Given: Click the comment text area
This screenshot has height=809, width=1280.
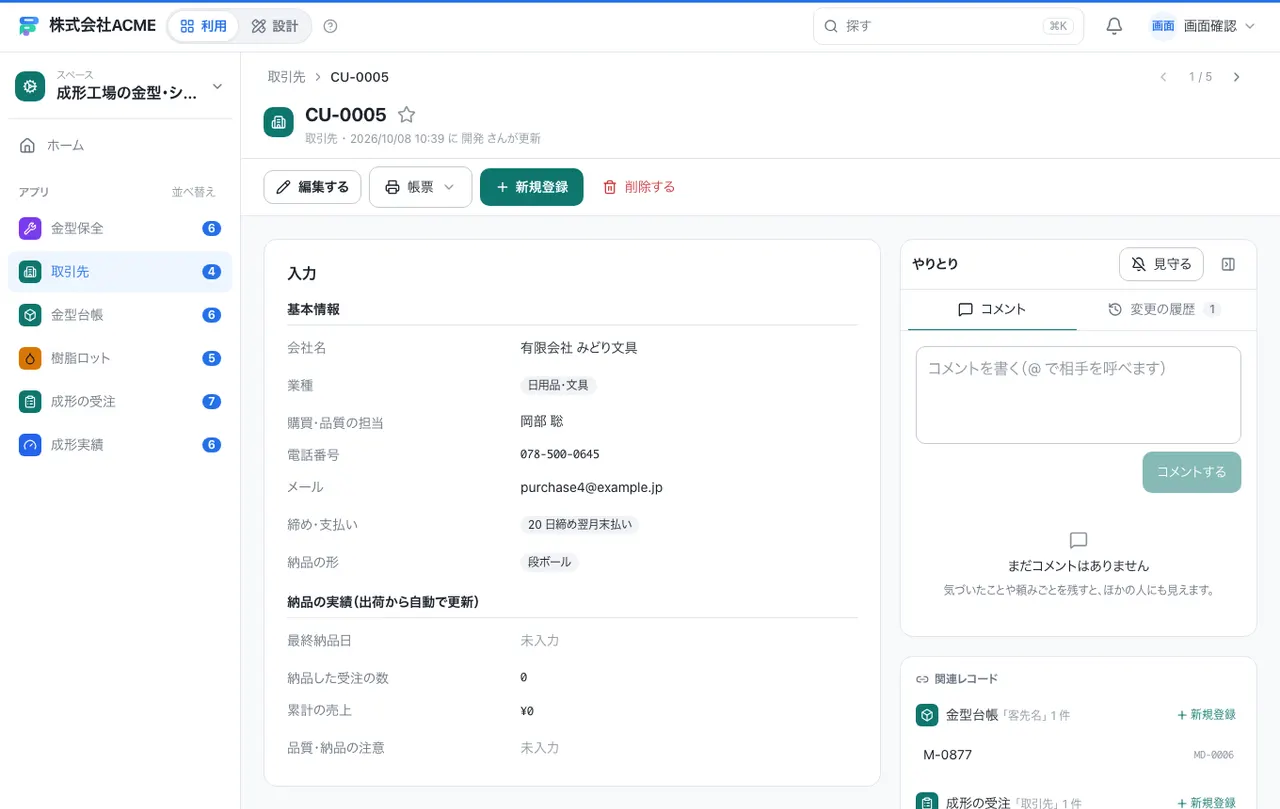Looking at the screenshot, I should pos(1078,395).
